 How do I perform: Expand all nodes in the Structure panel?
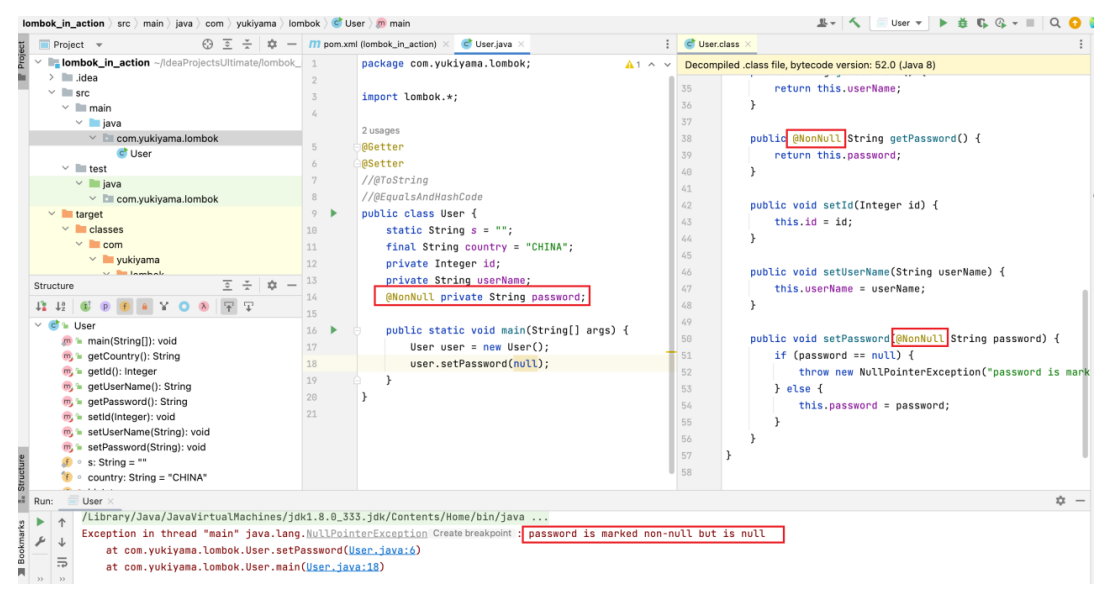(227, 285)
